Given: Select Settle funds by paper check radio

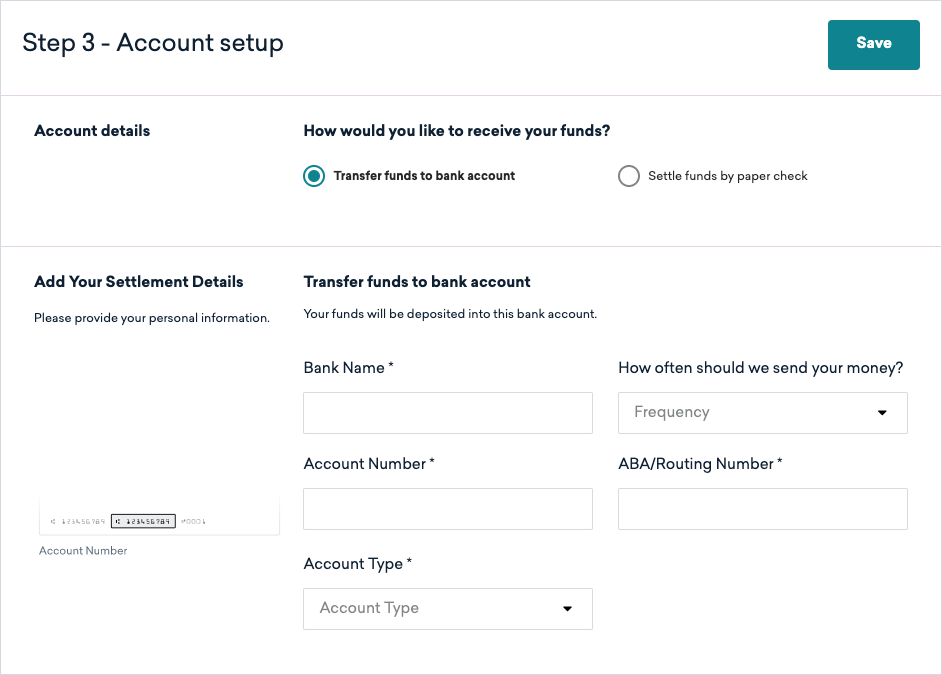Looking at the screenshot, I should (628, 176).
